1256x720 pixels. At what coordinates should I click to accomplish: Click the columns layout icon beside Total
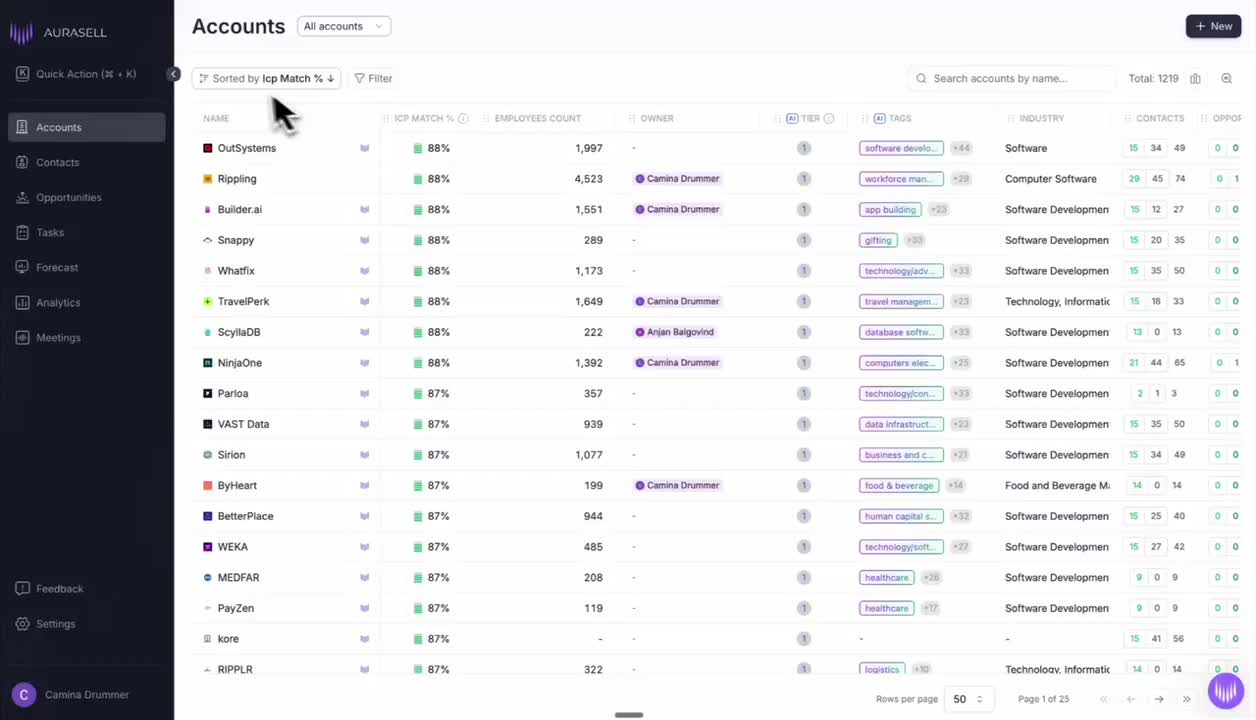pyautogui.click(x=1195, y=78)
